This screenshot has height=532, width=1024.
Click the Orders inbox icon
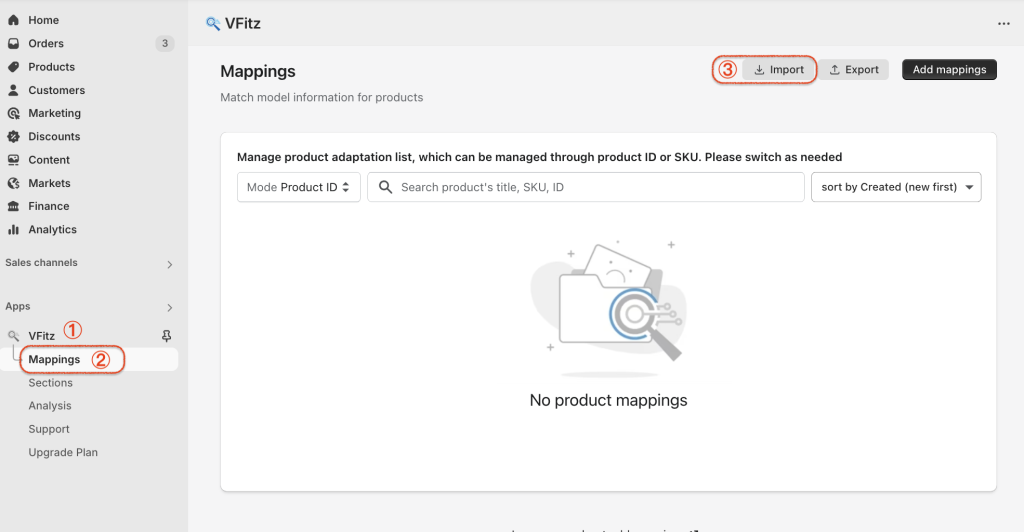(x=13, y=44)
